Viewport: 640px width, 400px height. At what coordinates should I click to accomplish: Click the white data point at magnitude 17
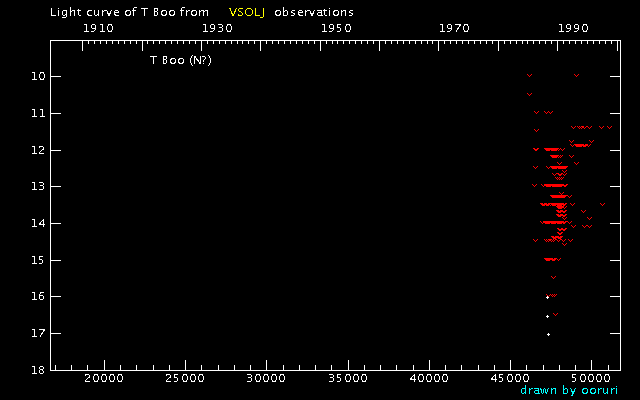[548, 334]
